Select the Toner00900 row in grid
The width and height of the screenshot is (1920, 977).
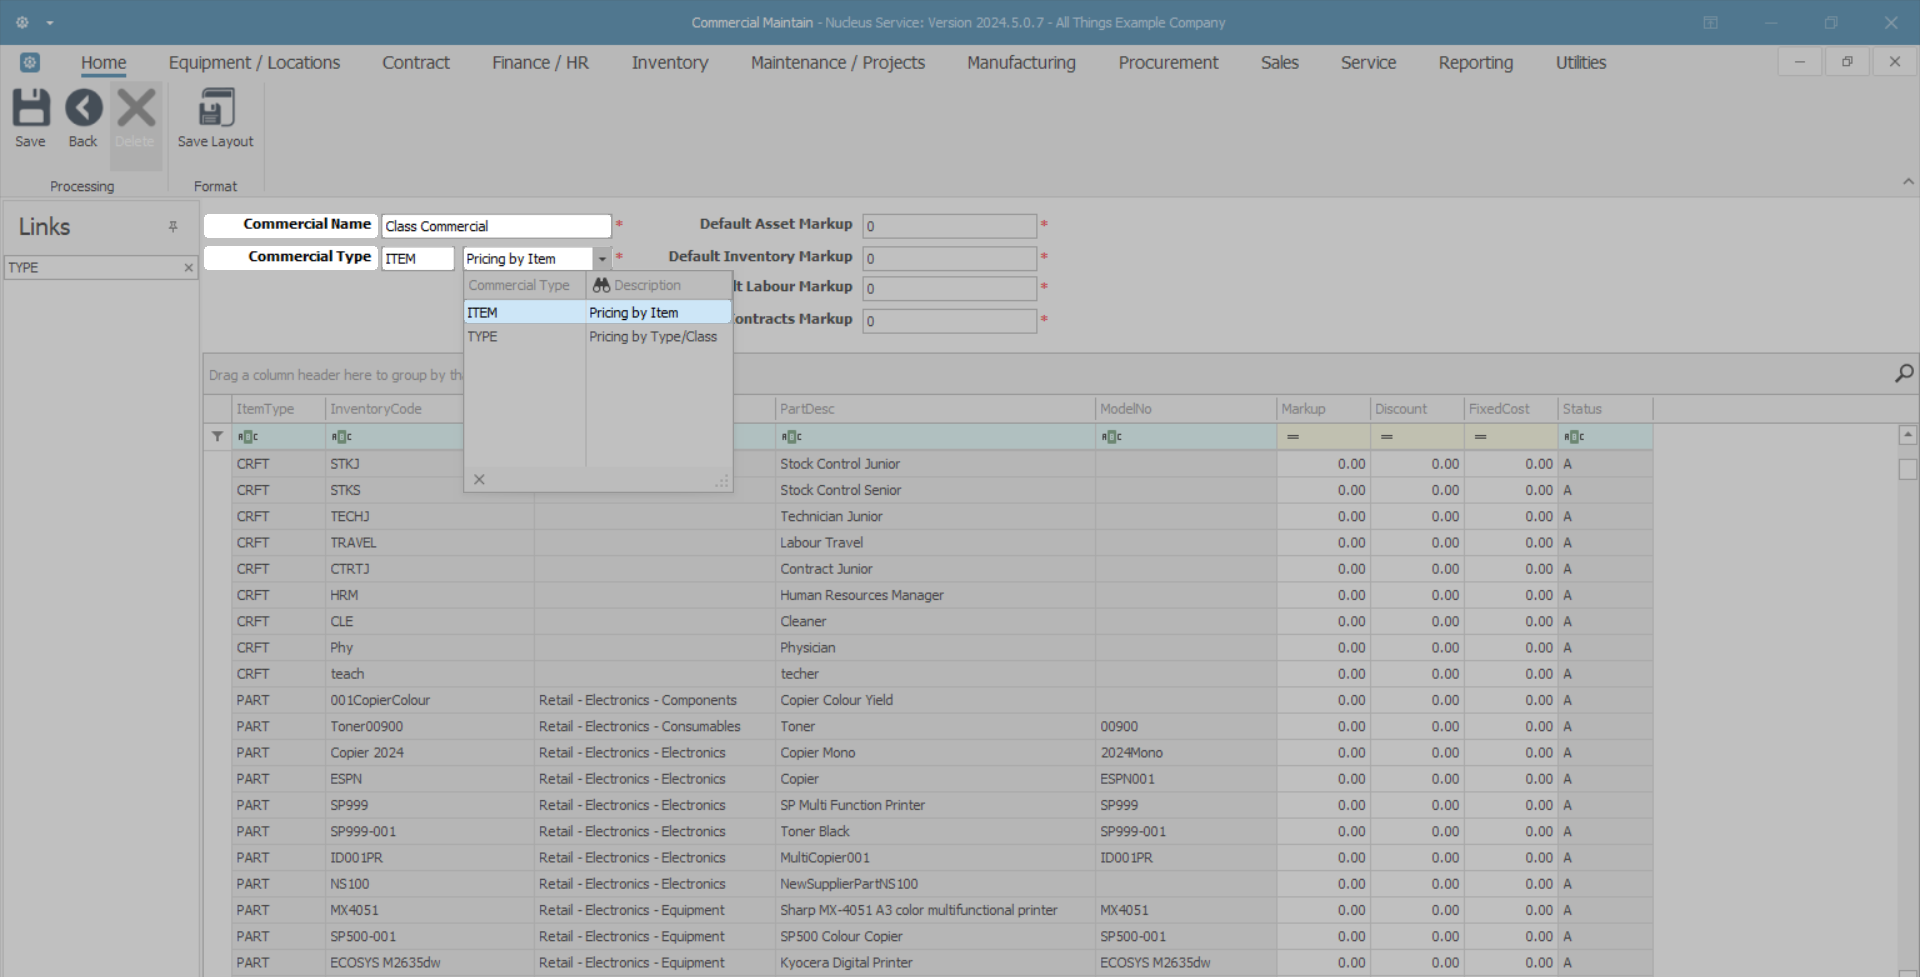tap(367, 727)
